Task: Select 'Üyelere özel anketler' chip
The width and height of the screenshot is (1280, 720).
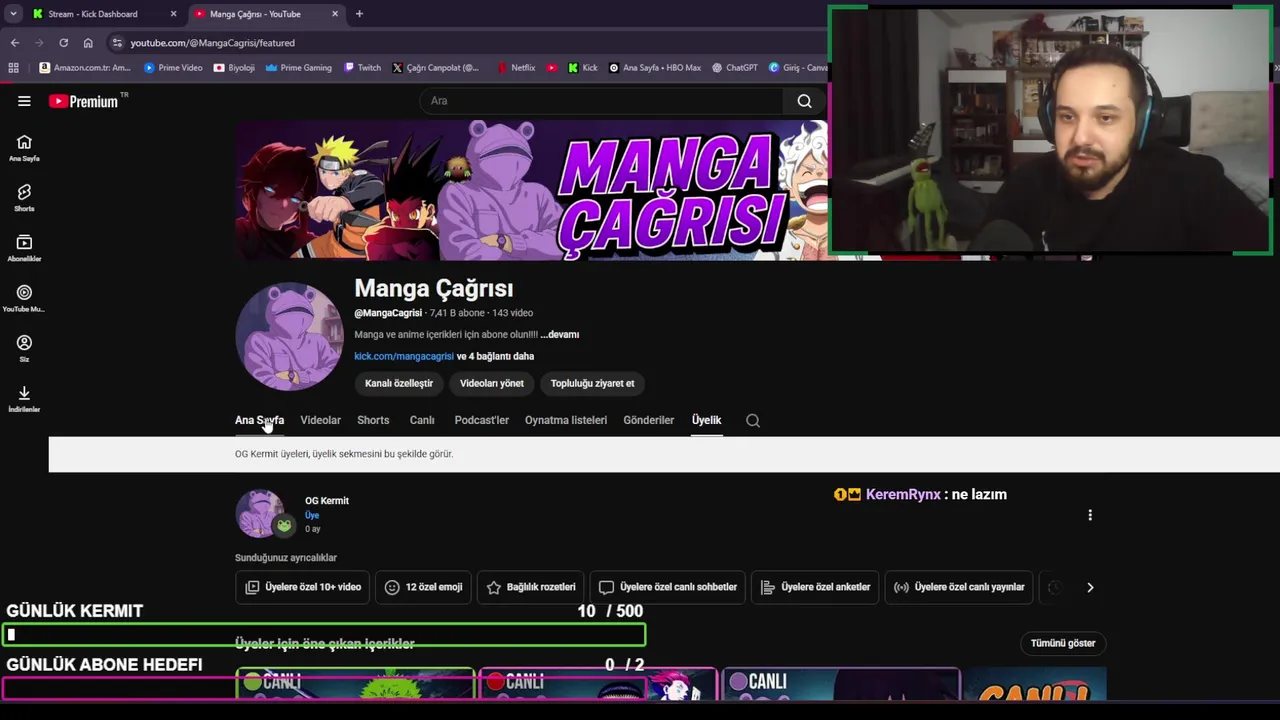Action: pos(815,587)
